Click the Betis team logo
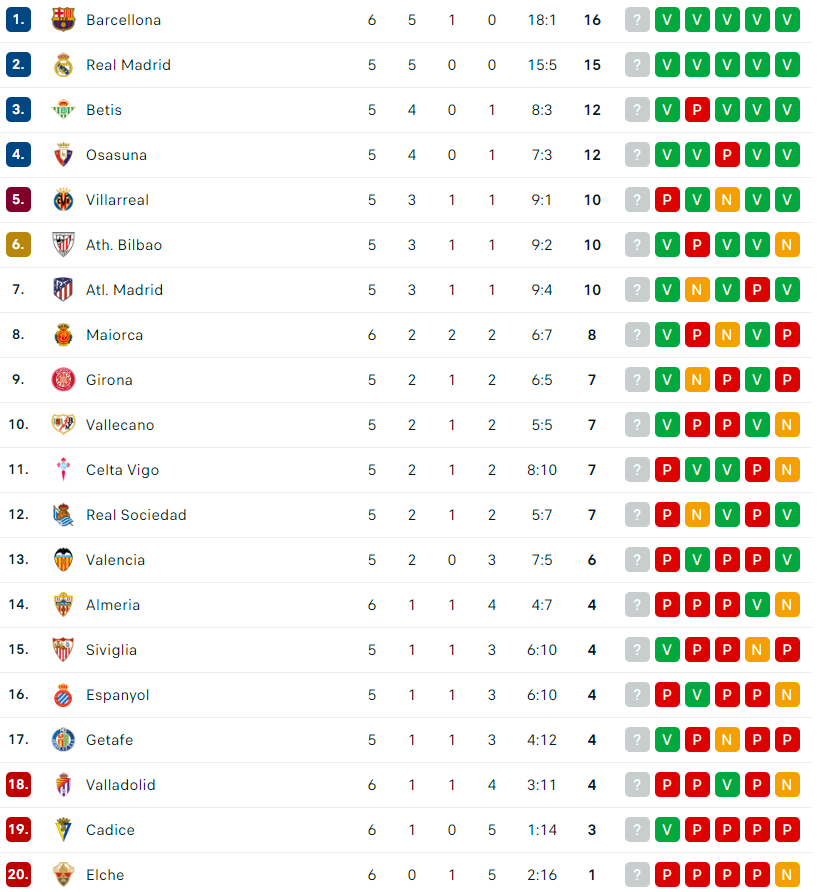The height and width of the screenshot is (892, 817). pos(63,110)
